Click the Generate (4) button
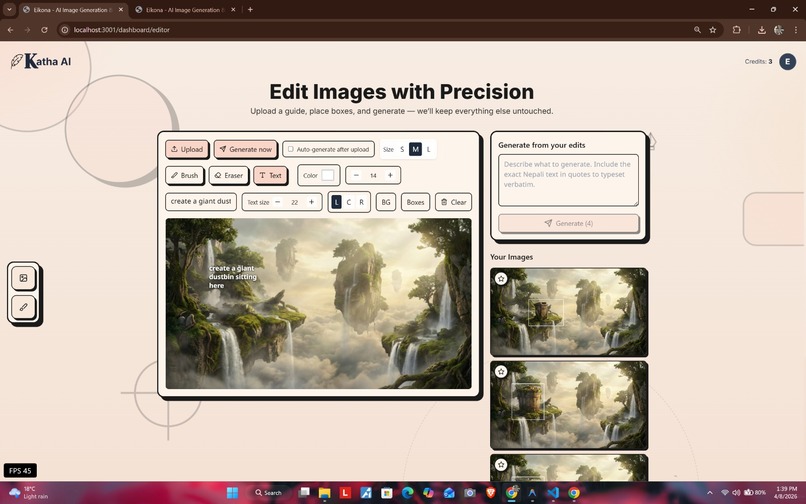Screen dimensions: 806x504 pyautogui.click(x=569, y=223)
